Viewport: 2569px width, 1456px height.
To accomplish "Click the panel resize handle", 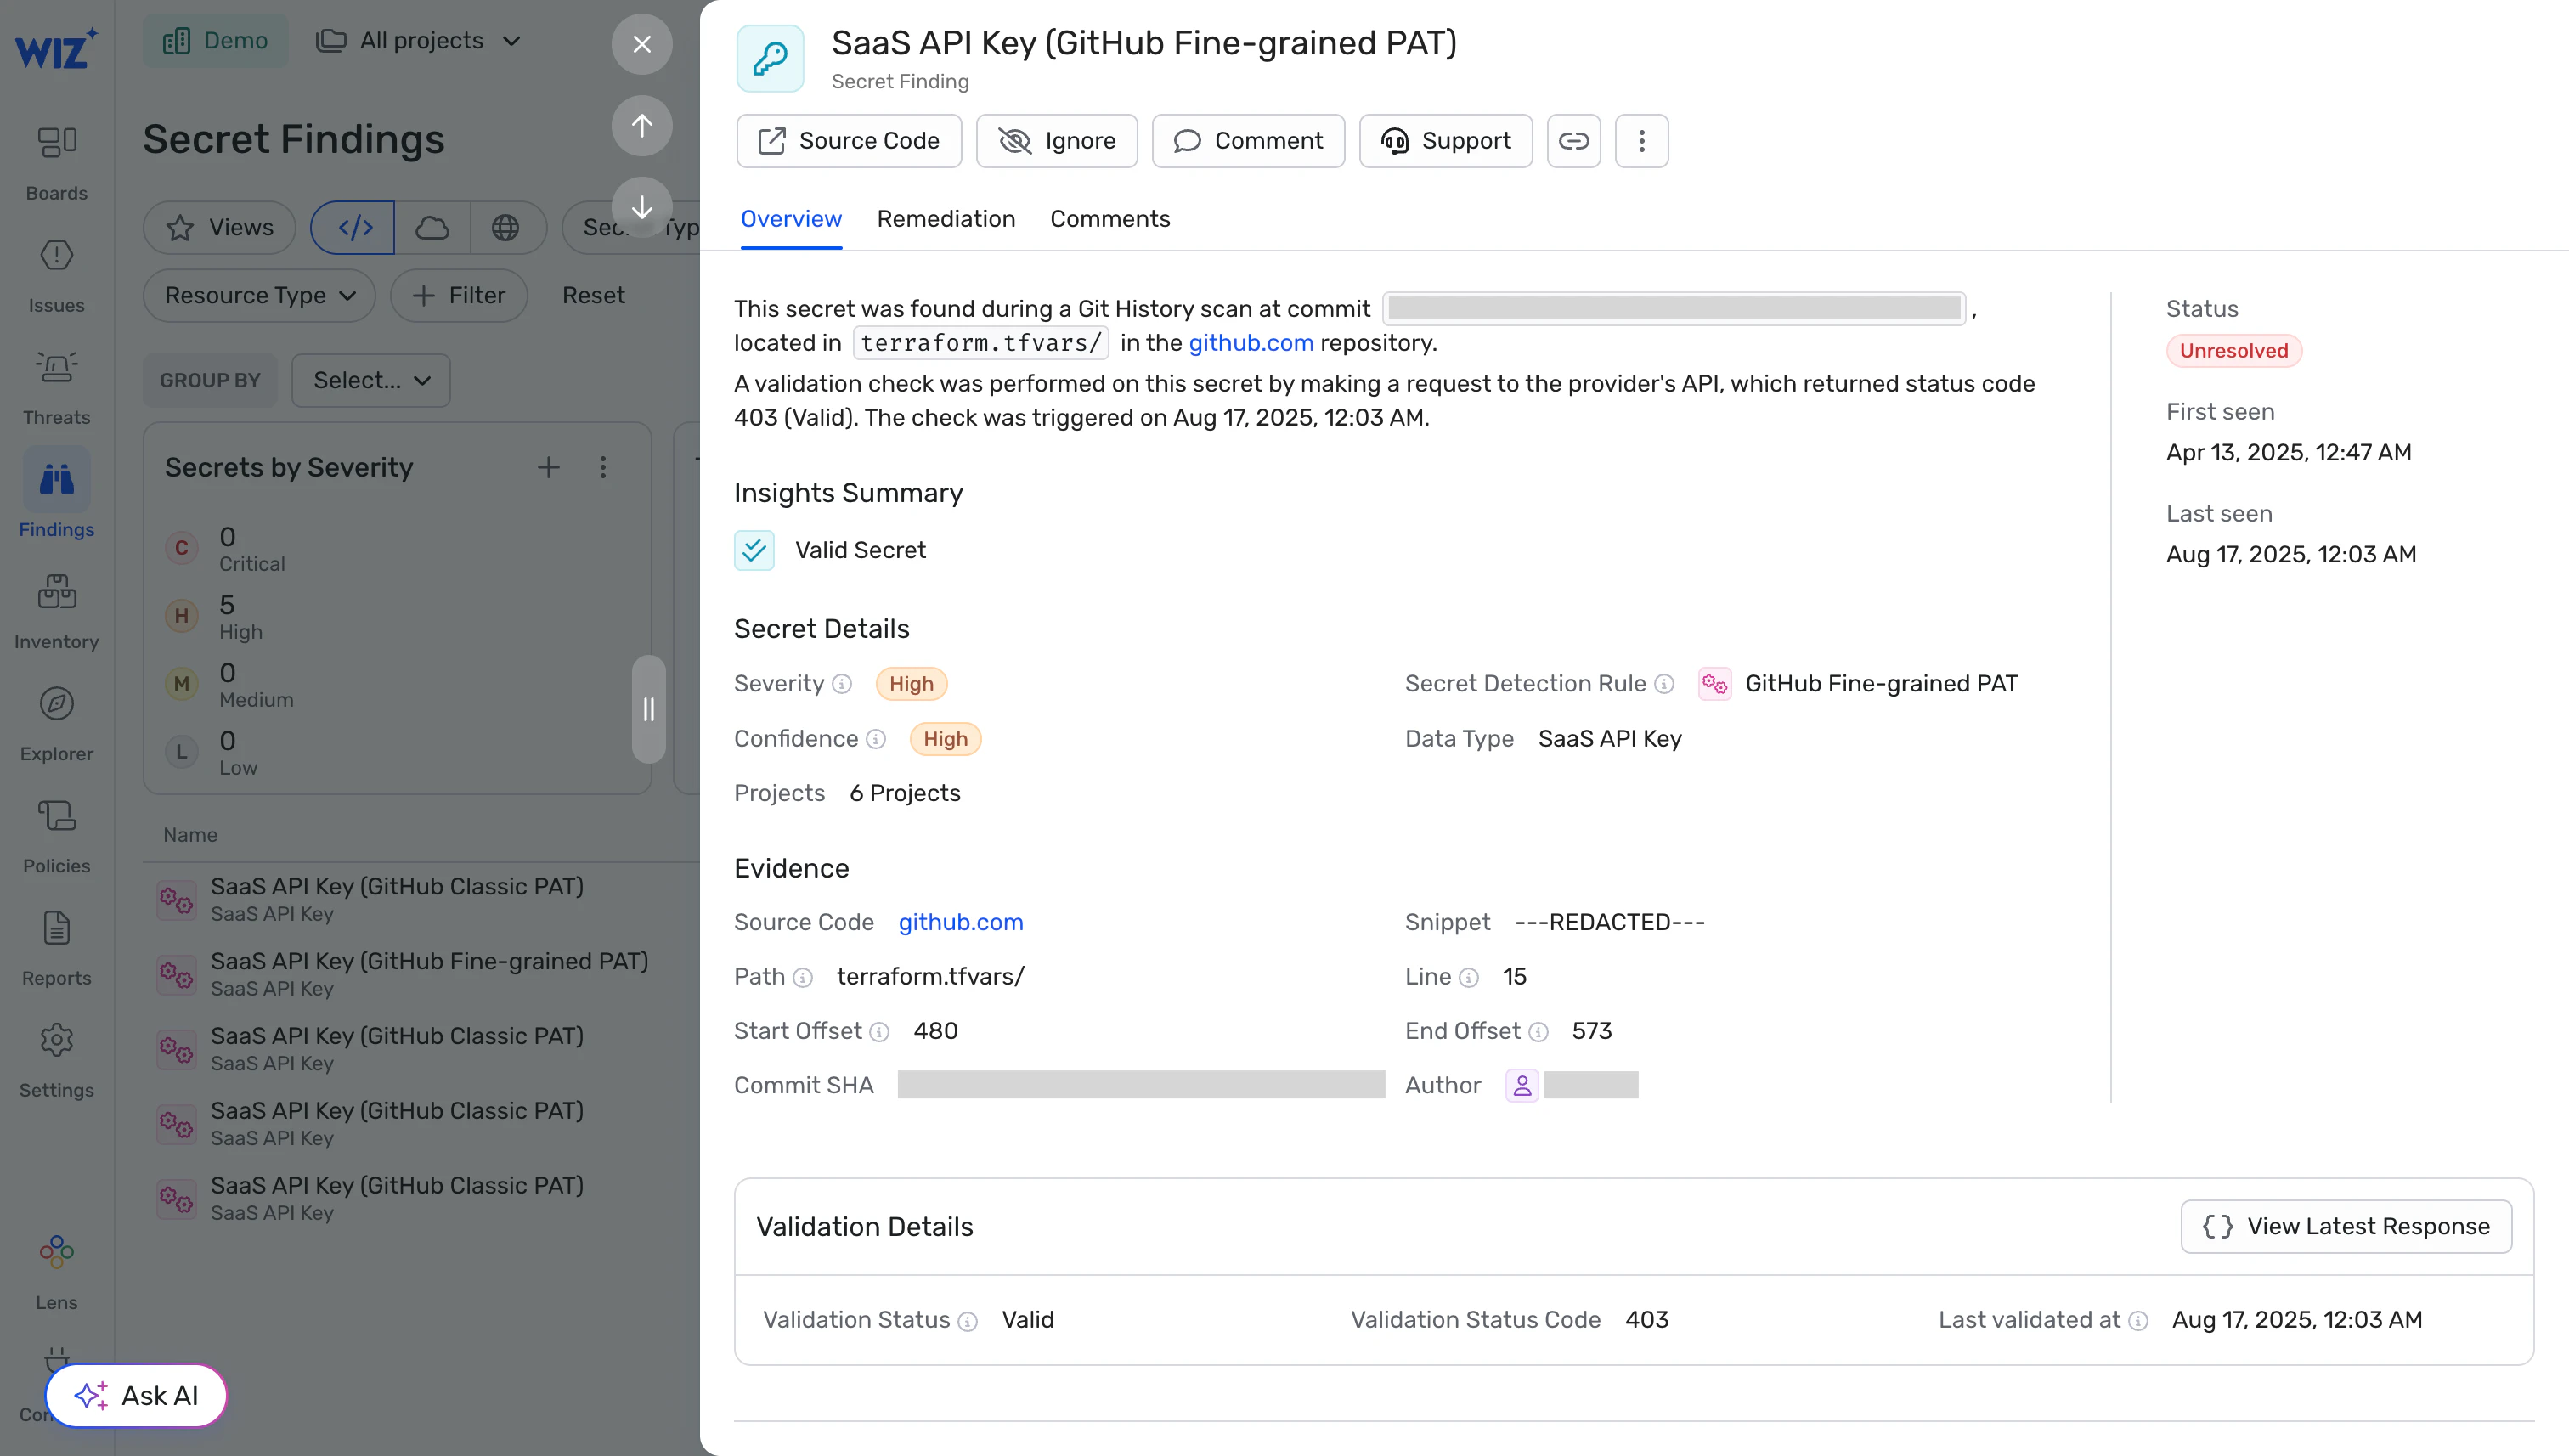I will coord(648,709).
